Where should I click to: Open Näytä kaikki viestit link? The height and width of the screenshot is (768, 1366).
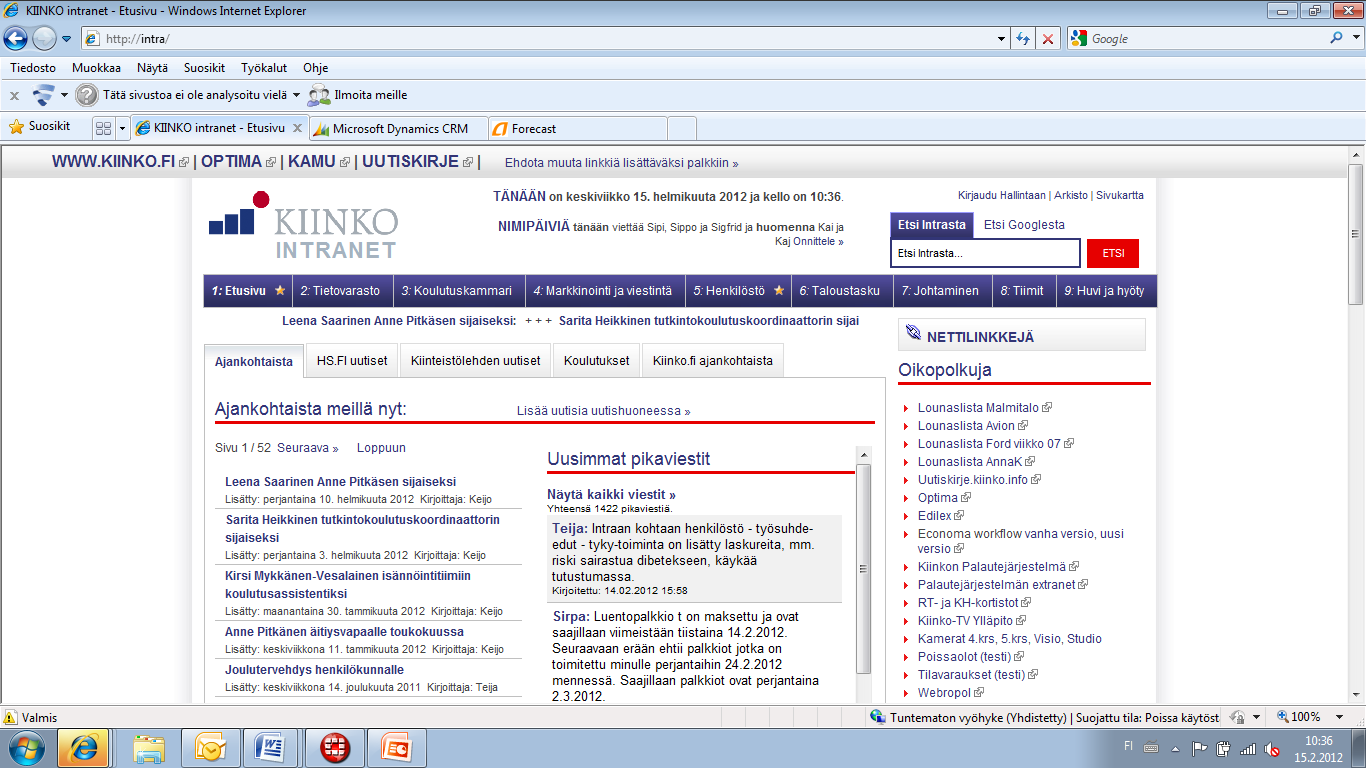[611, 494]
